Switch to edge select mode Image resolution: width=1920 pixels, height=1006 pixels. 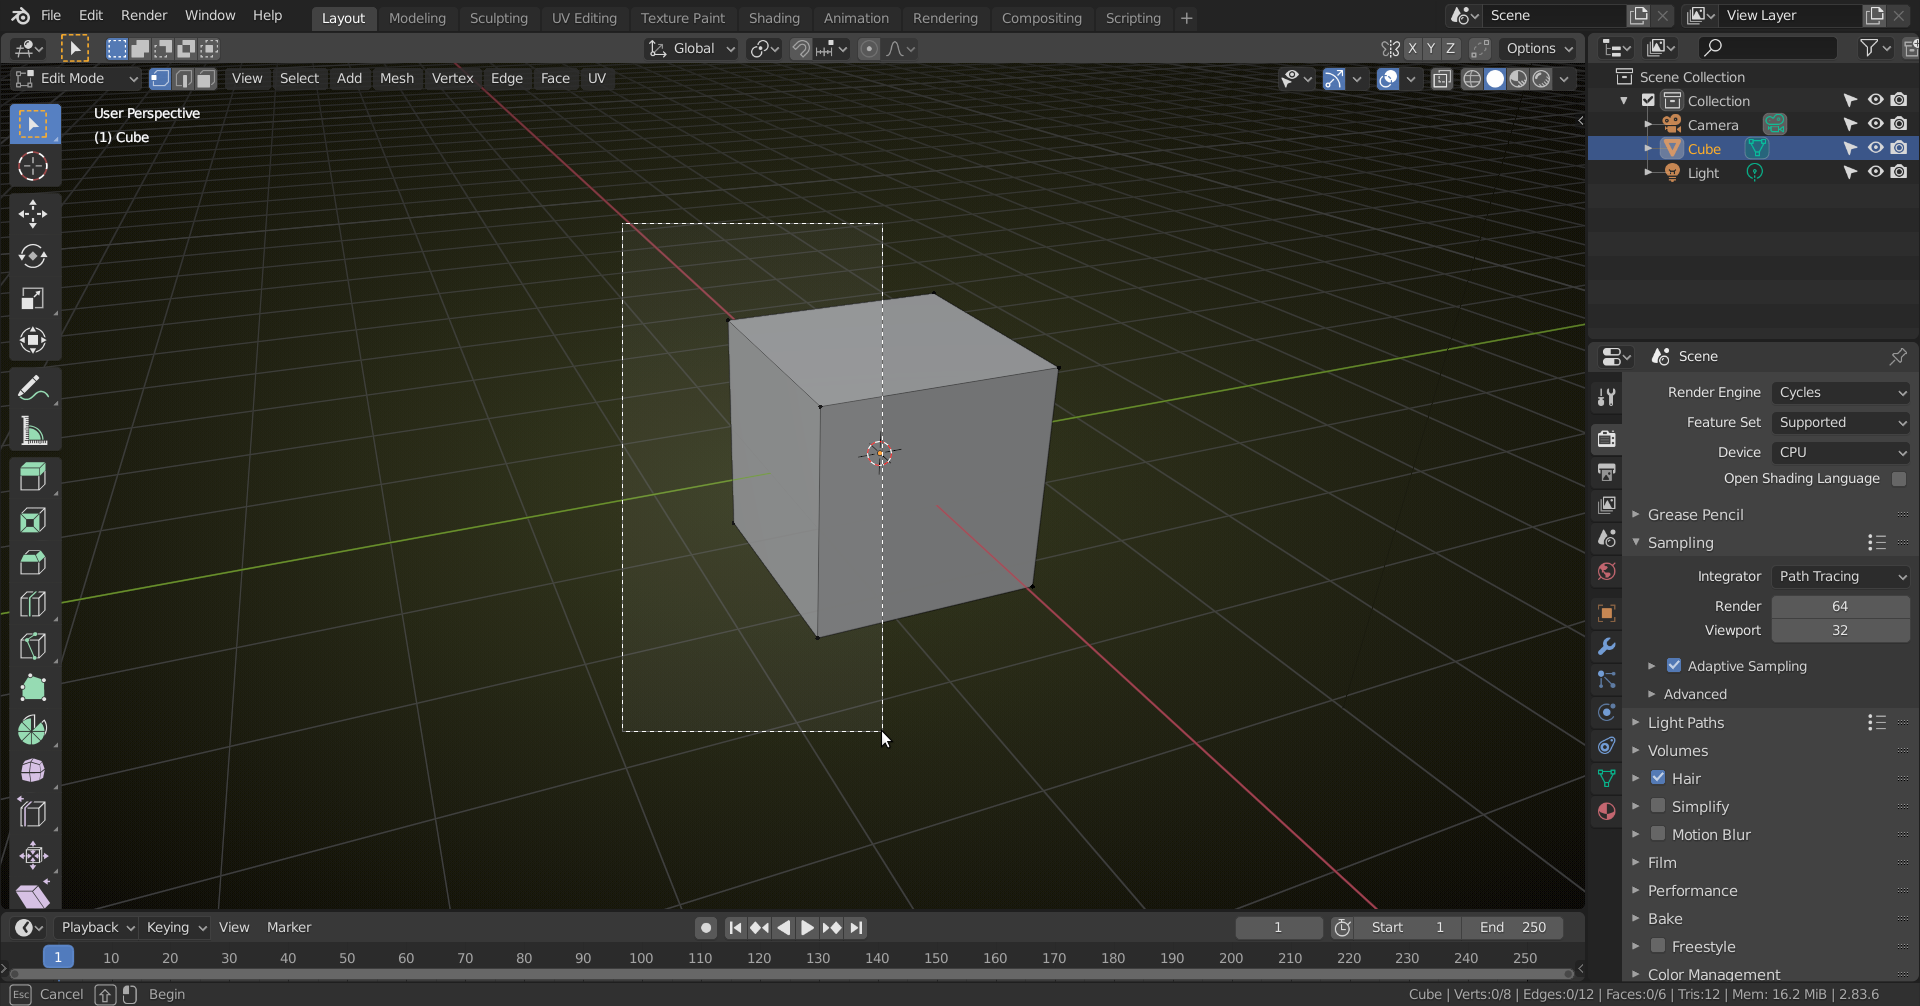click(x=183, y=79)
